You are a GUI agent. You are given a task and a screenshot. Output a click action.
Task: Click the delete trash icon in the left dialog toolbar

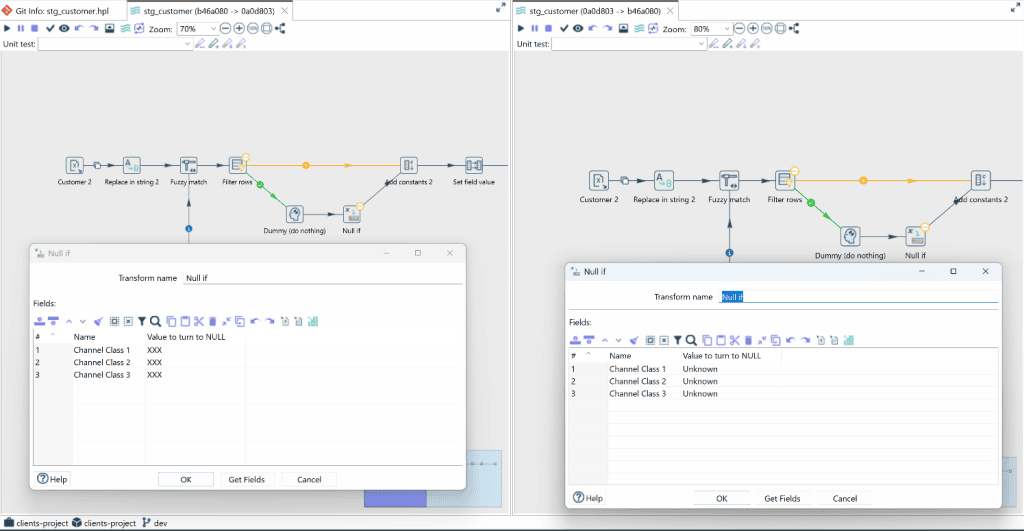point(212,321)
